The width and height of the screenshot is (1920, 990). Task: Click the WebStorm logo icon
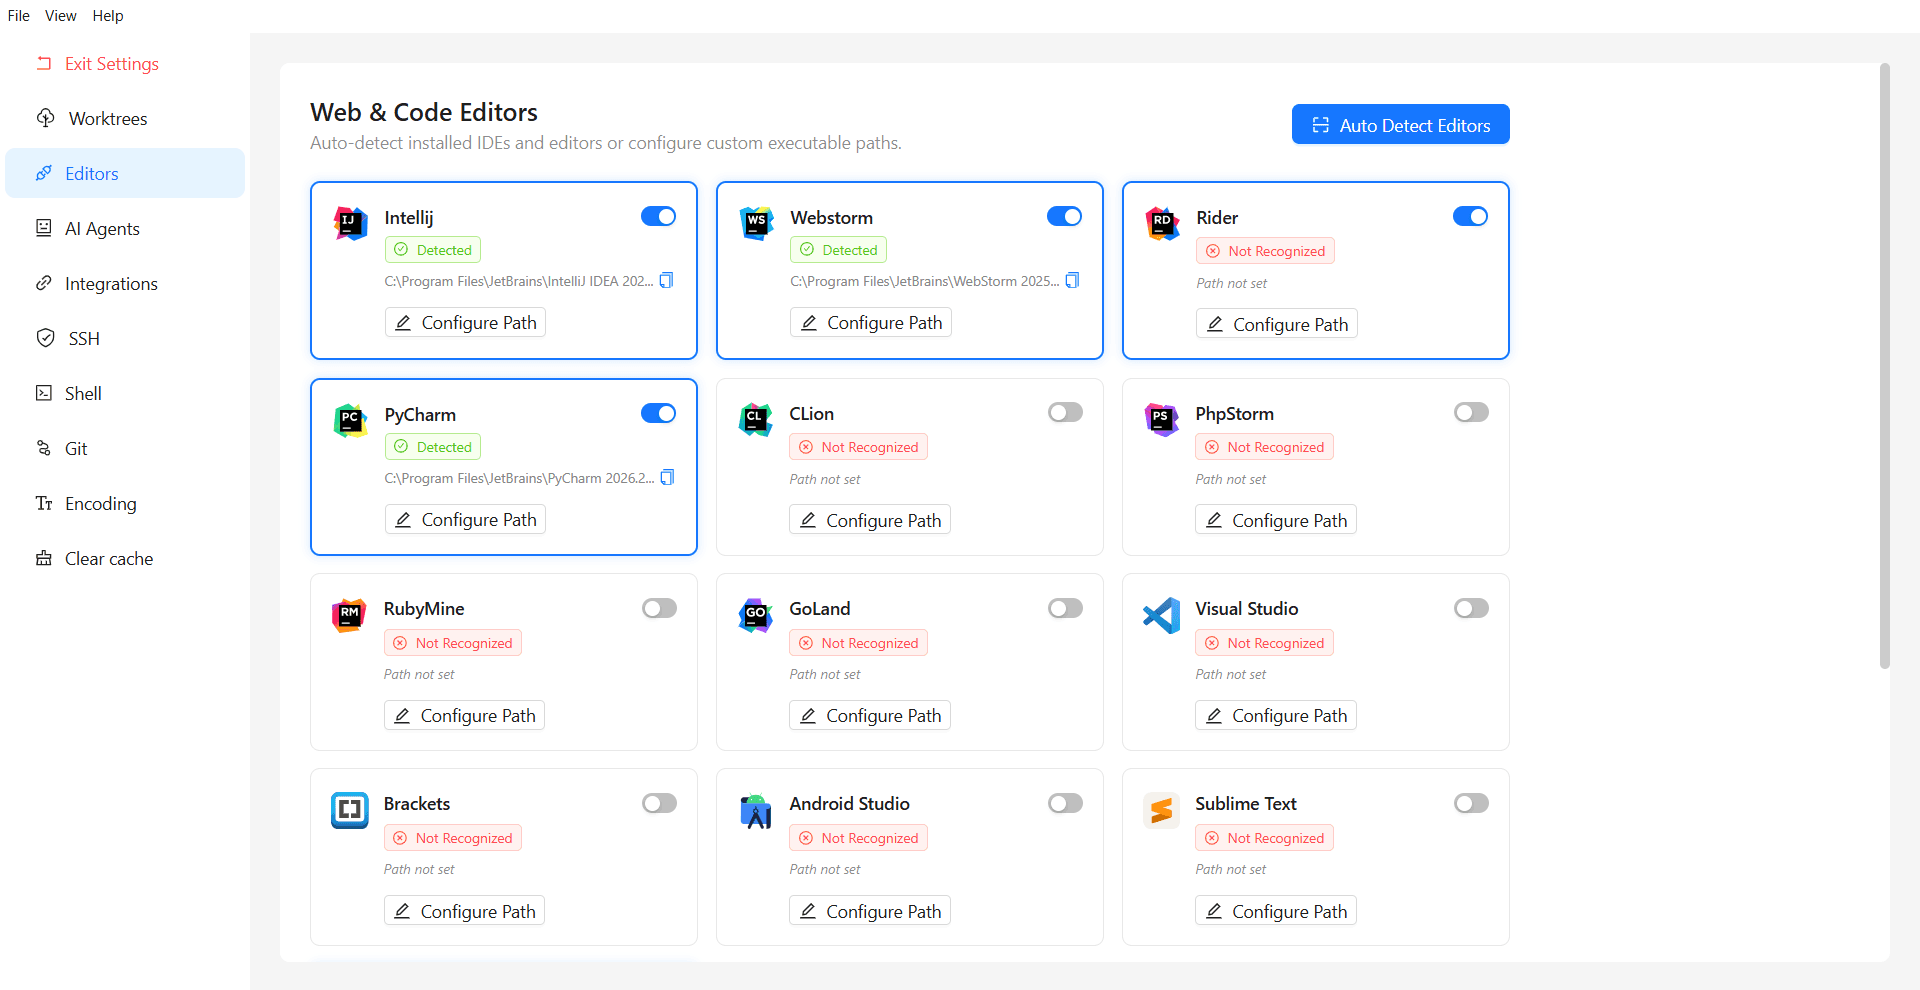pyautogui.click(x=756, y=223)
